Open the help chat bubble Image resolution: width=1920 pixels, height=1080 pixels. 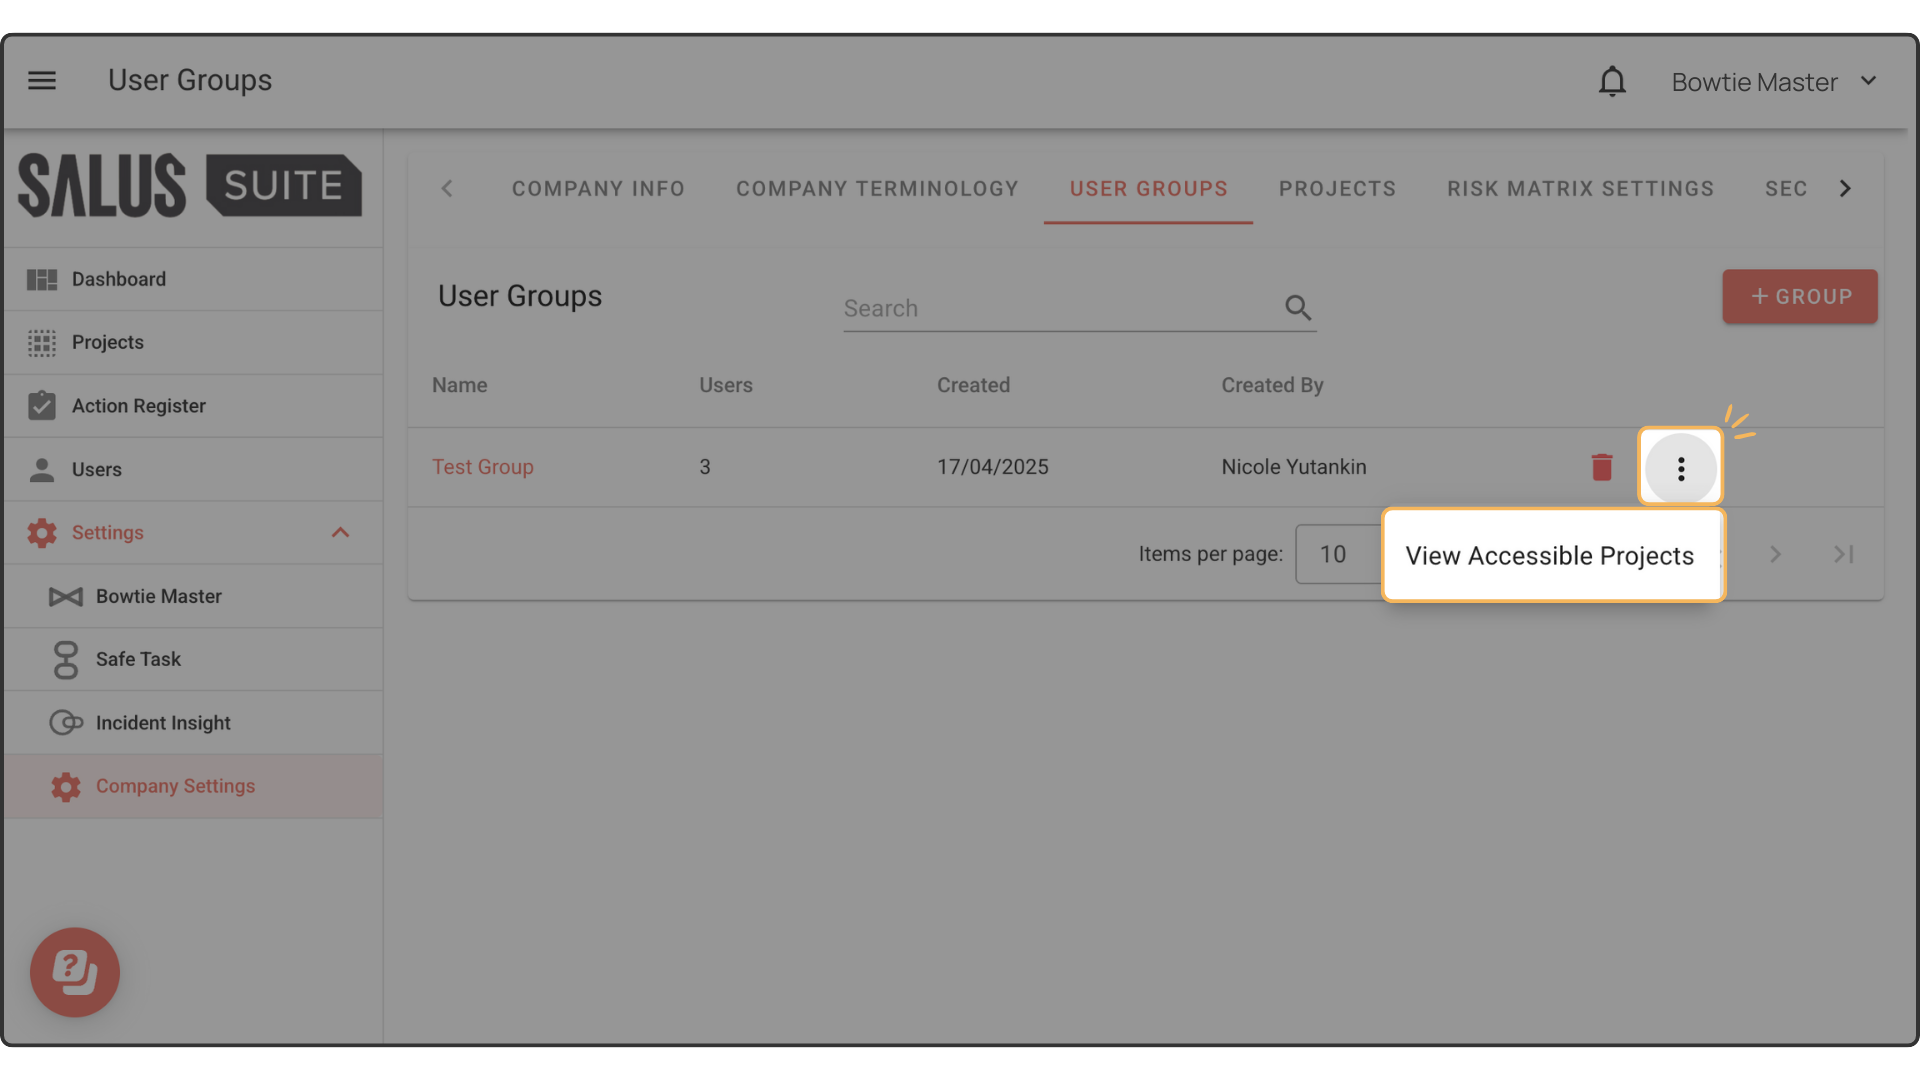pyautogui.click(x=75, y=972)
